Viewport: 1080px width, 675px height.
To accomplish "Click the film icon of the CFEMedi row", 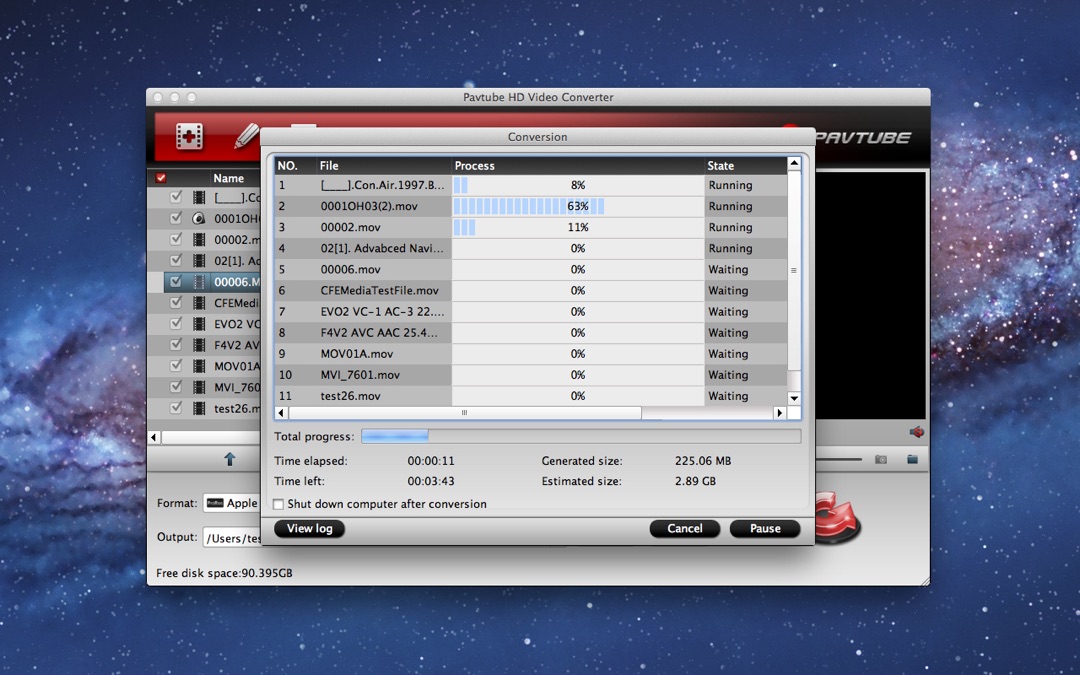I will 199,303.
